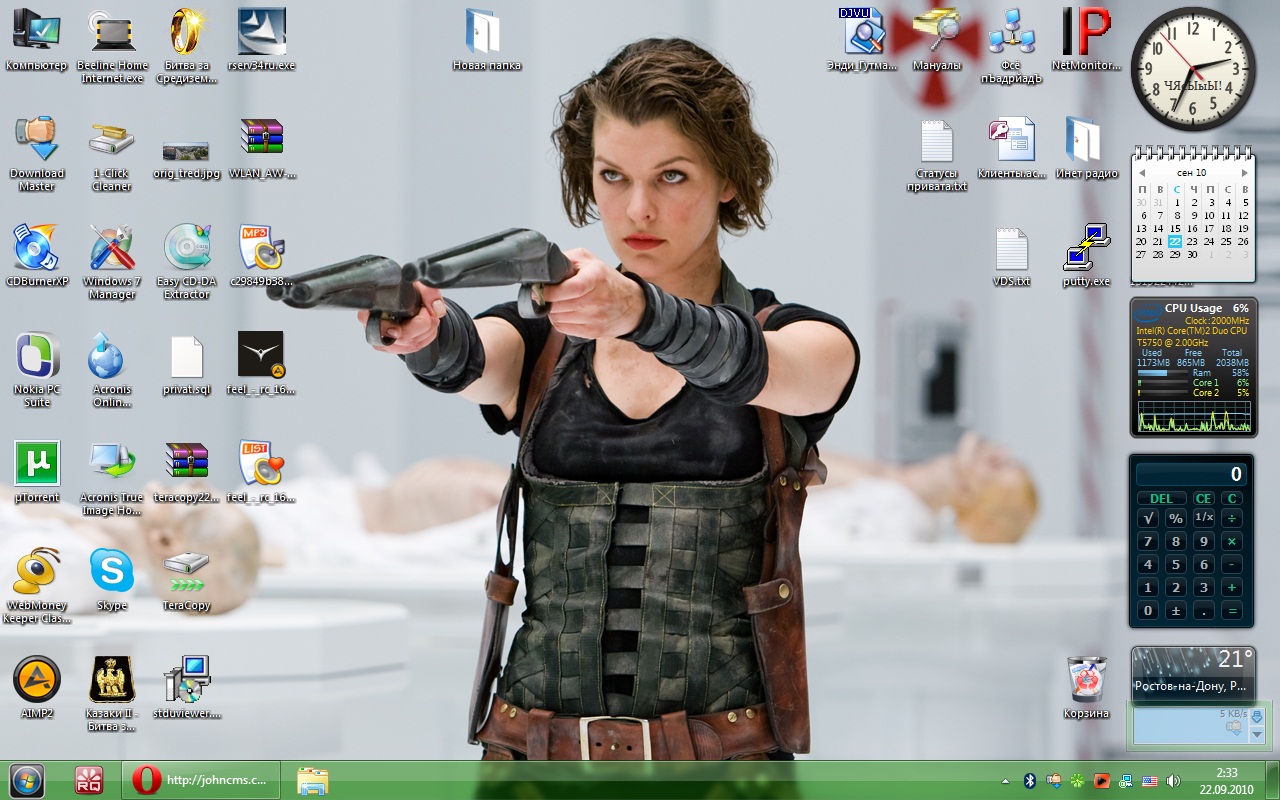Open the 1-Click Cleaner shortcut
Image resolution: width=1280 pixels, height=800 pixels.
111,153
